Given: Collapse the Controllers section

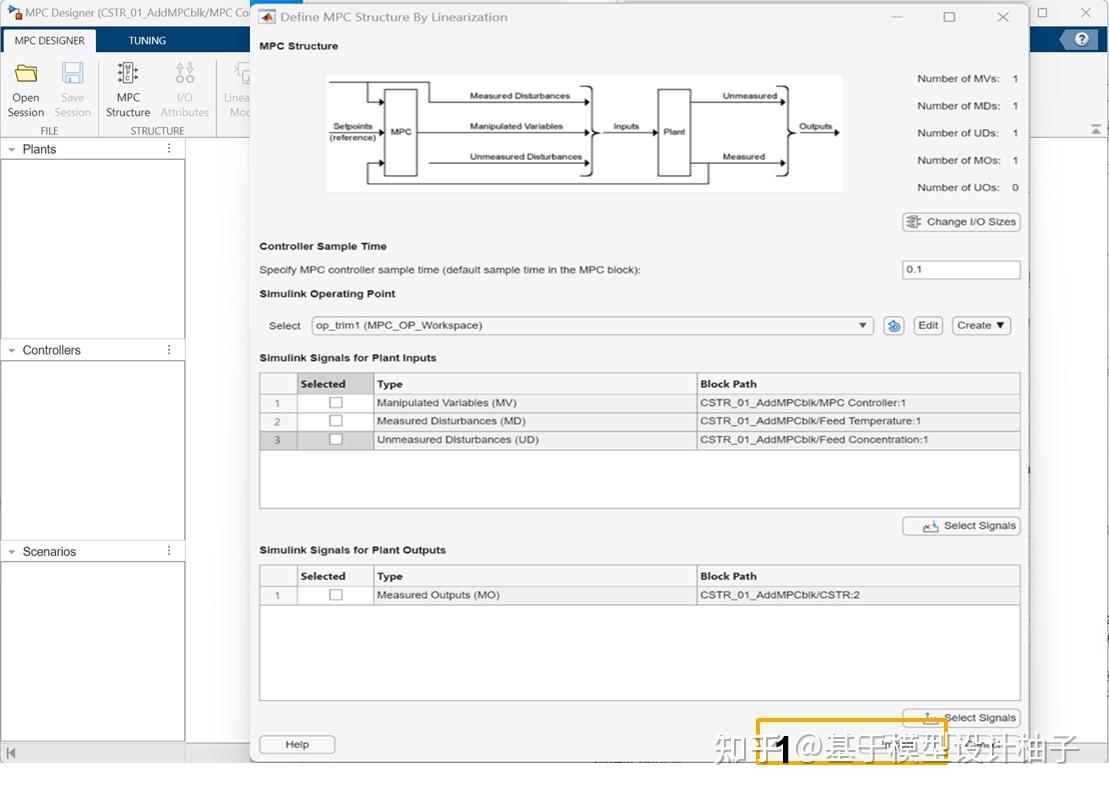Looking at the screenshot, I should pos(12,349).
